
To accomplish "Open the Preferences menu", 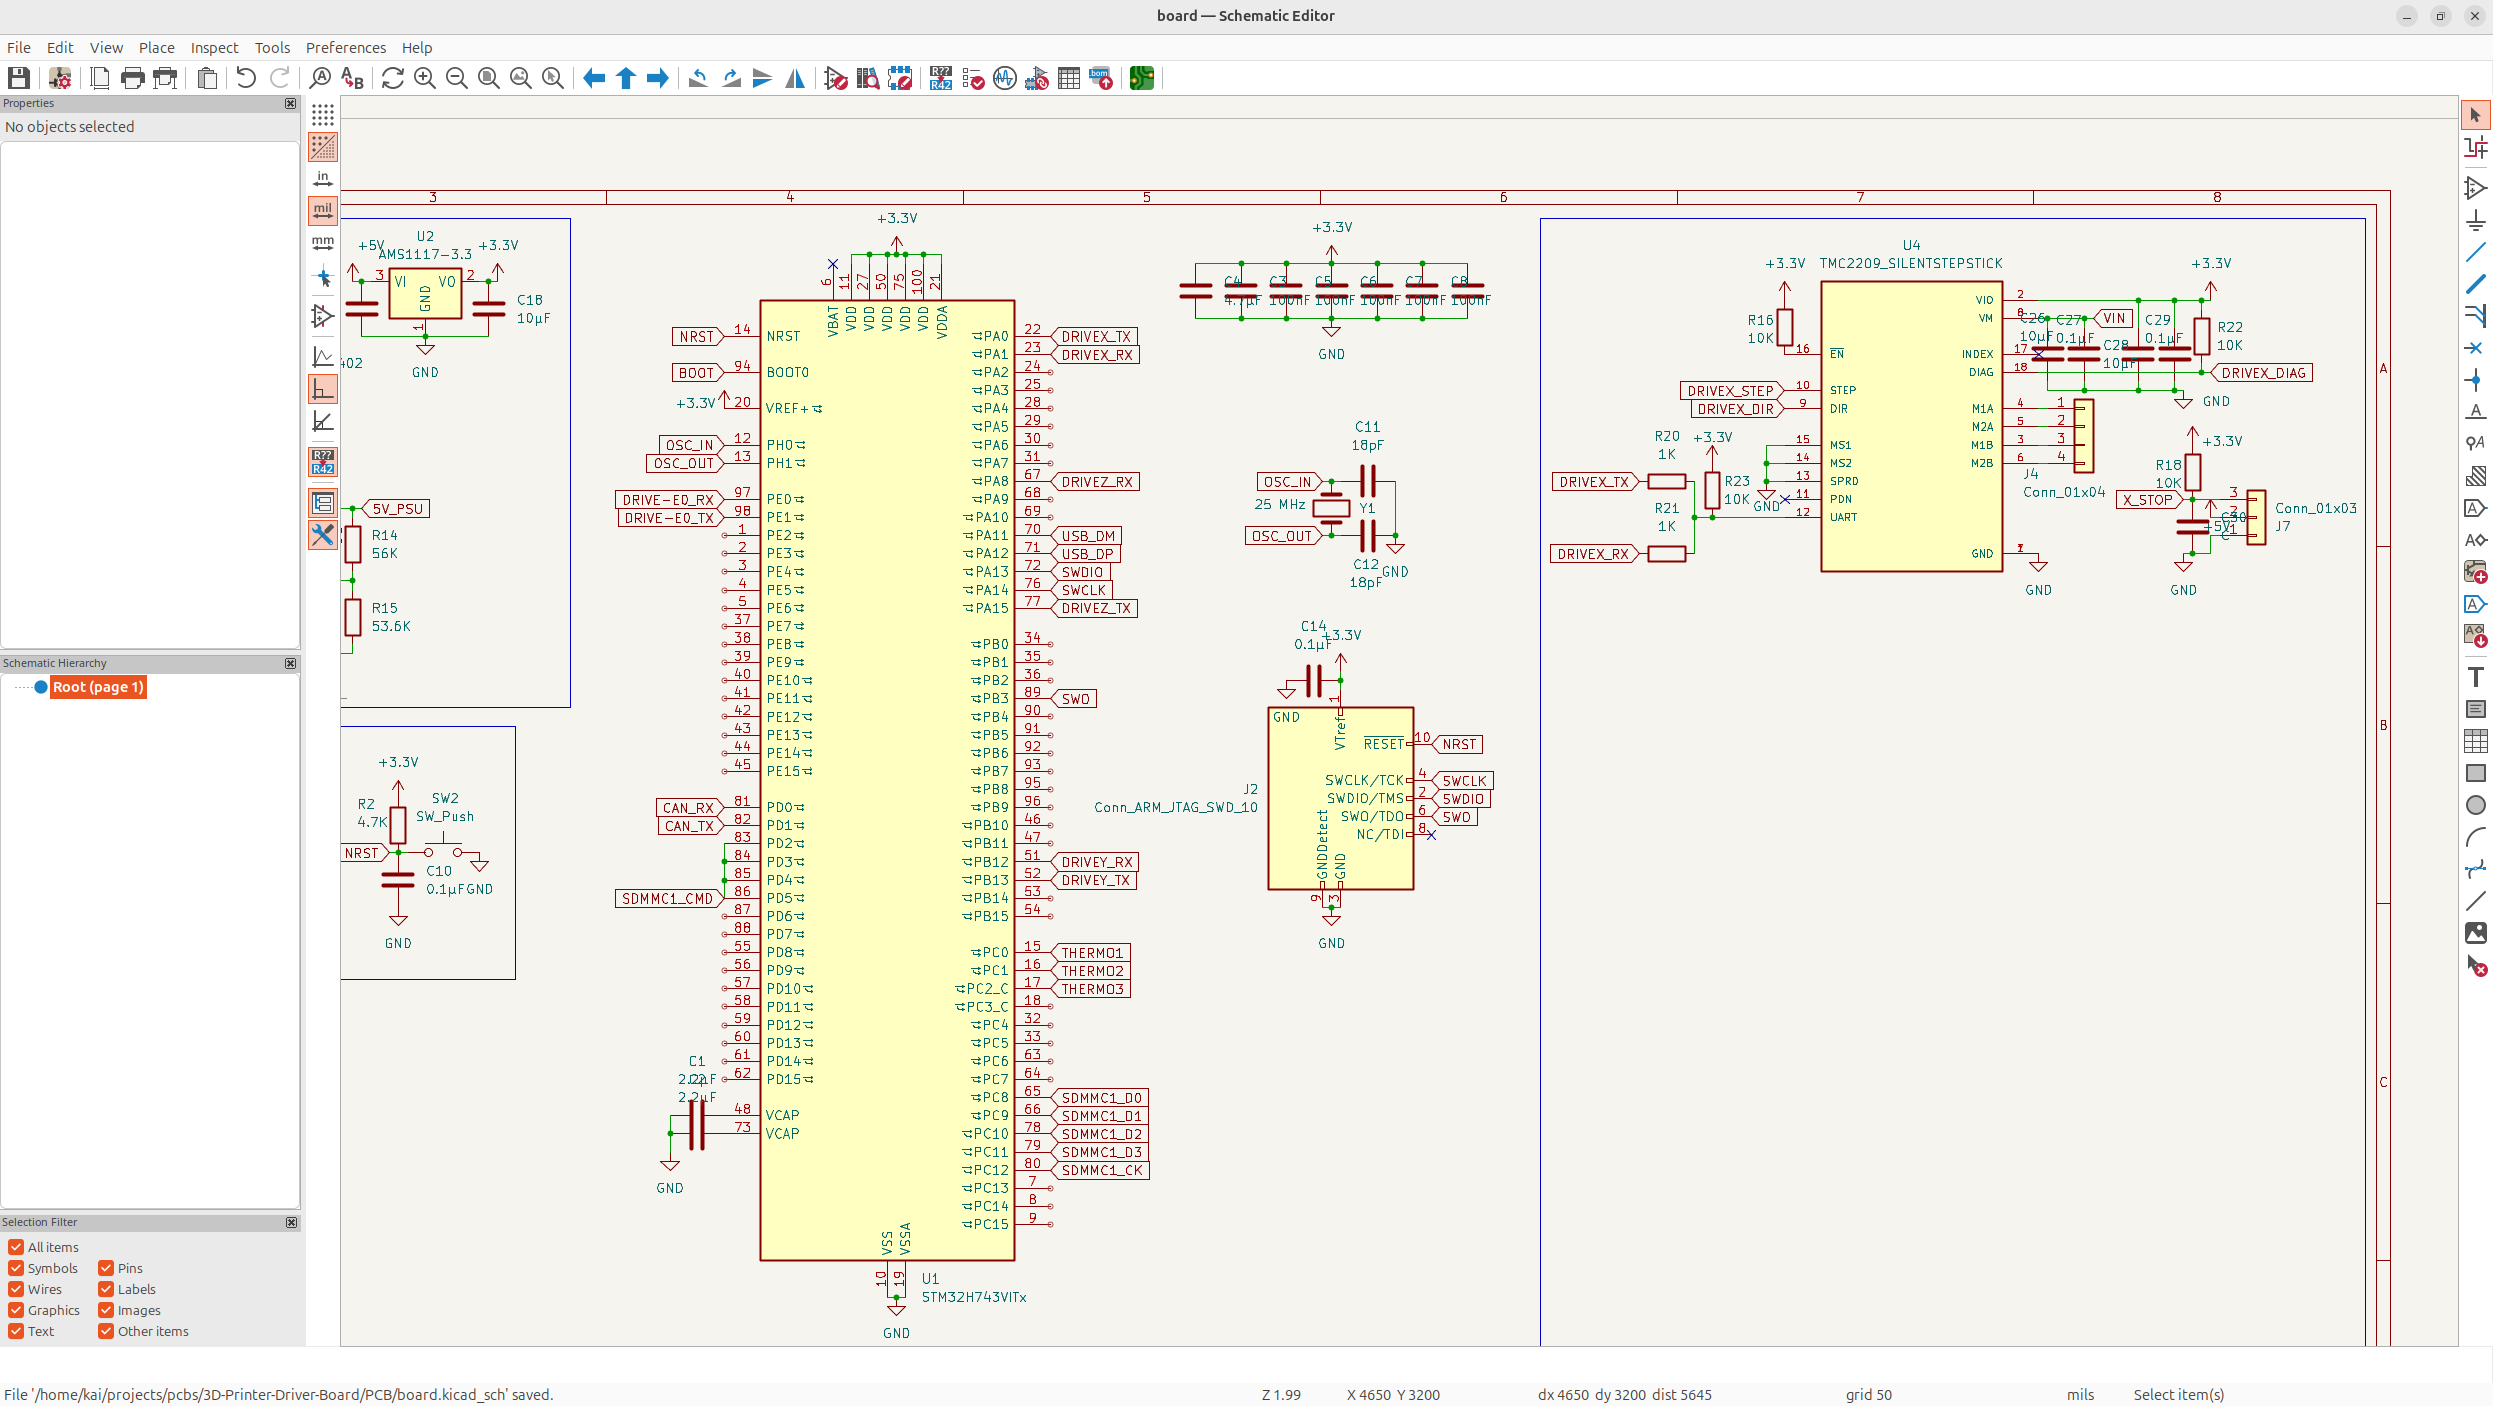I will point(345,47).
